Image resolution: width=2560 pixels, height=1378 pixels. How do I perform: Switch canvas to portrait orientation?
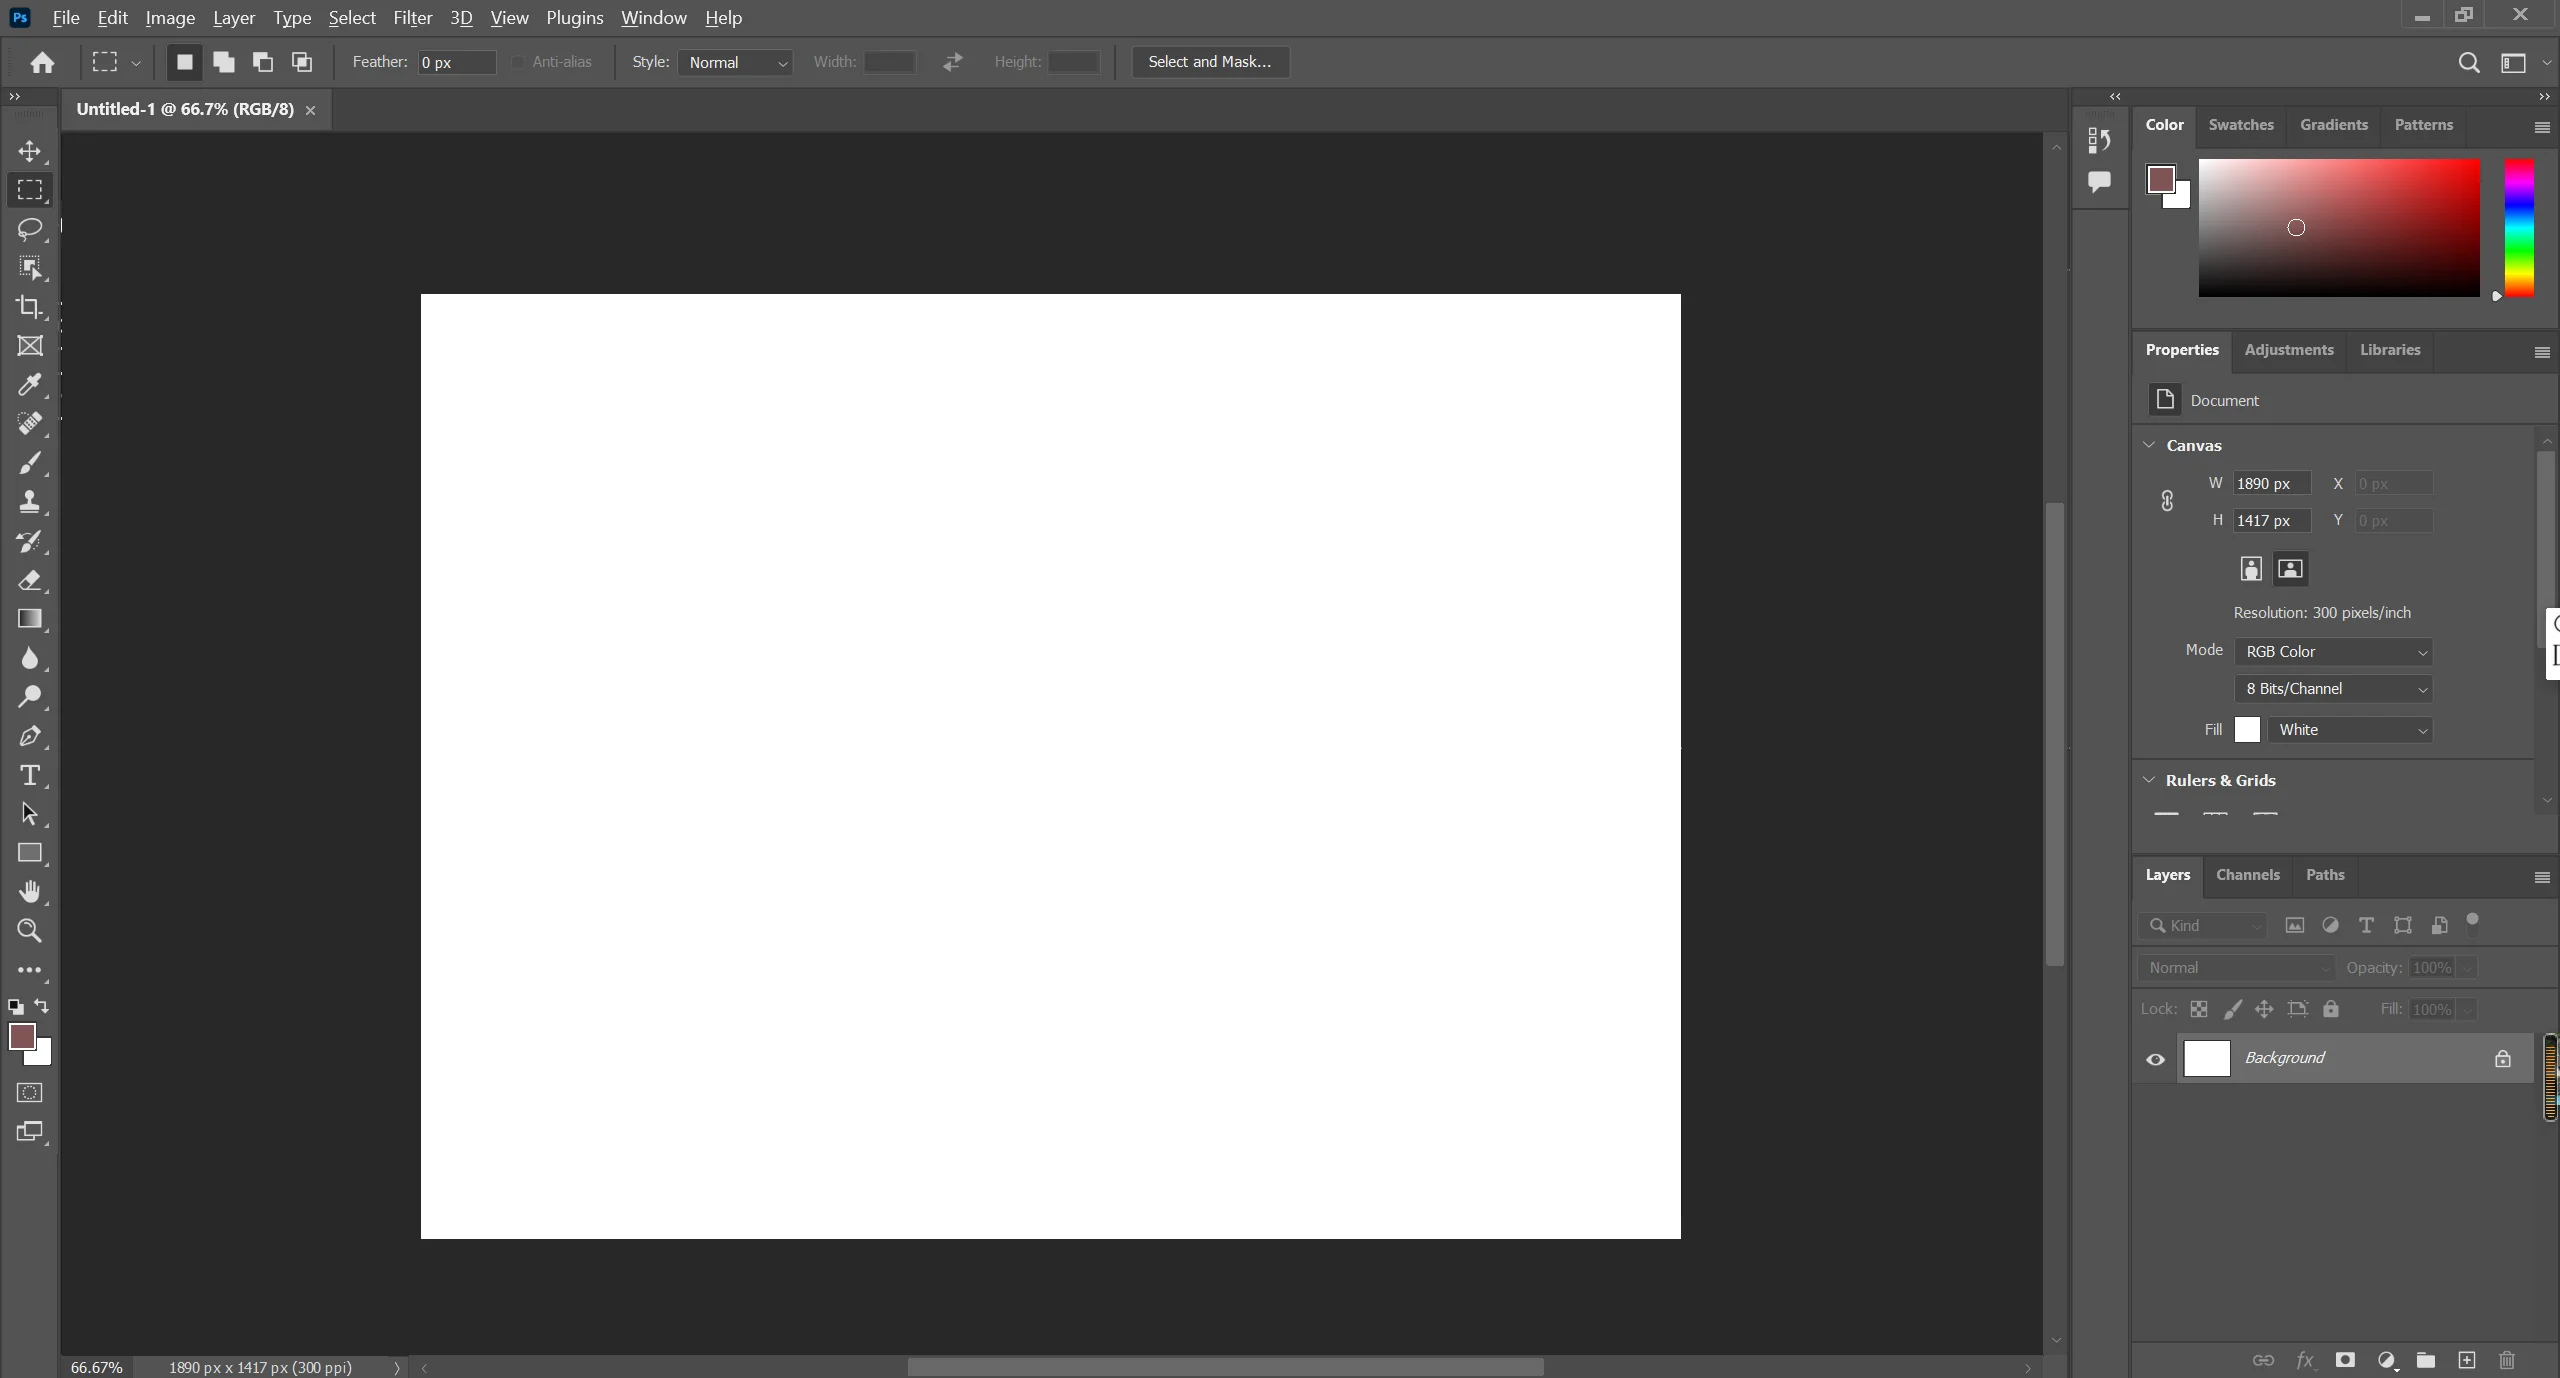[2250, 569]
